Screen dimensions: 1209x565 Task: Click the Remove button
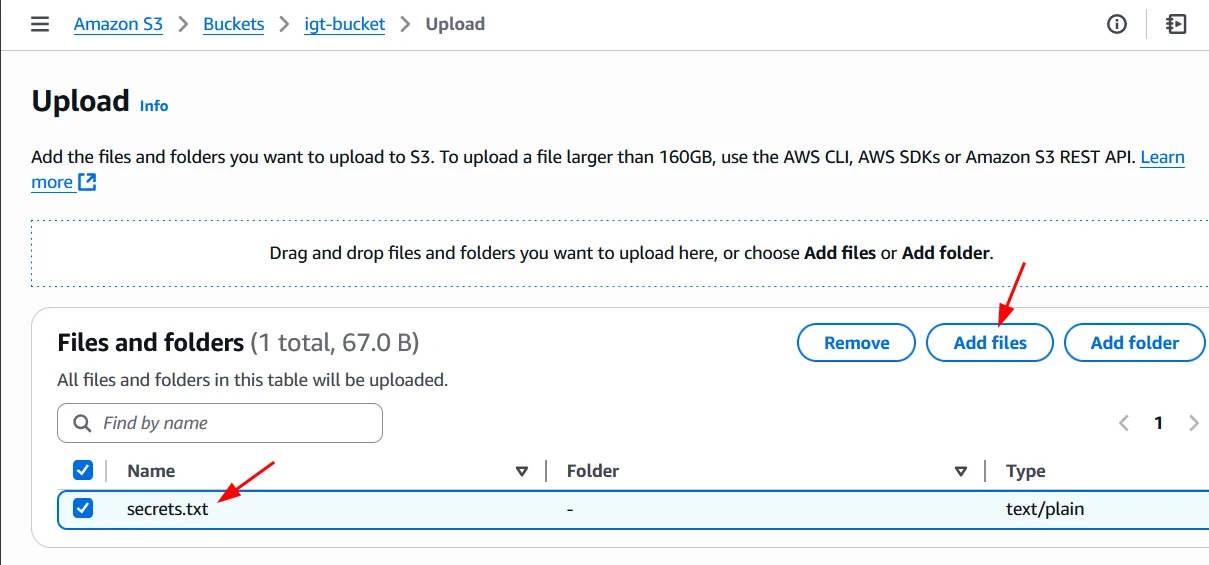(856, 343)
